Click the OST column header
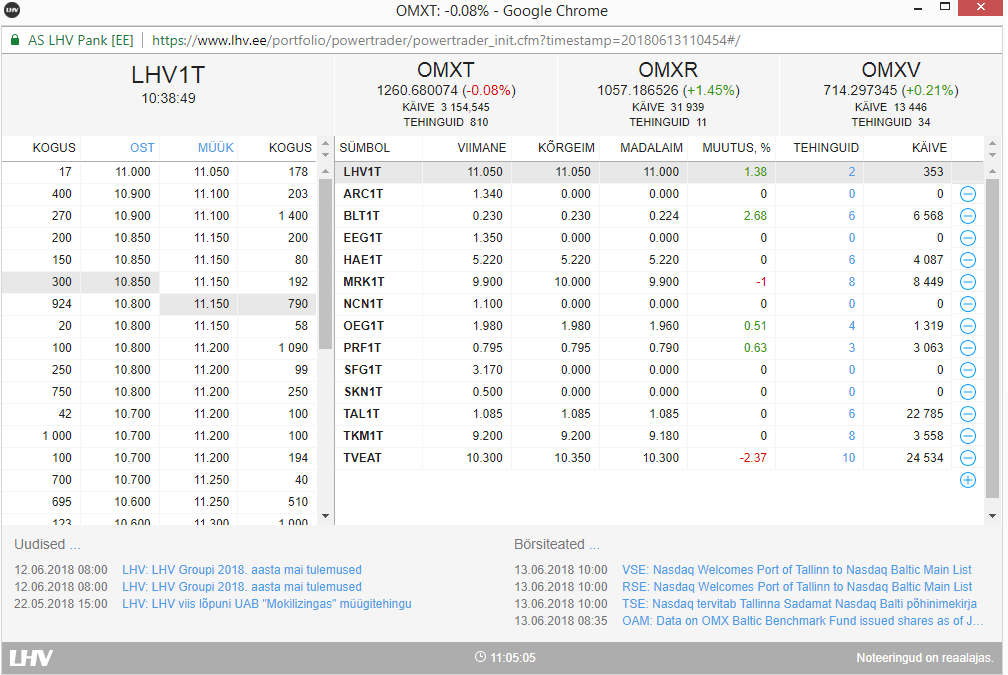Screen dimensions: 1008x675 tap(142, 148)
